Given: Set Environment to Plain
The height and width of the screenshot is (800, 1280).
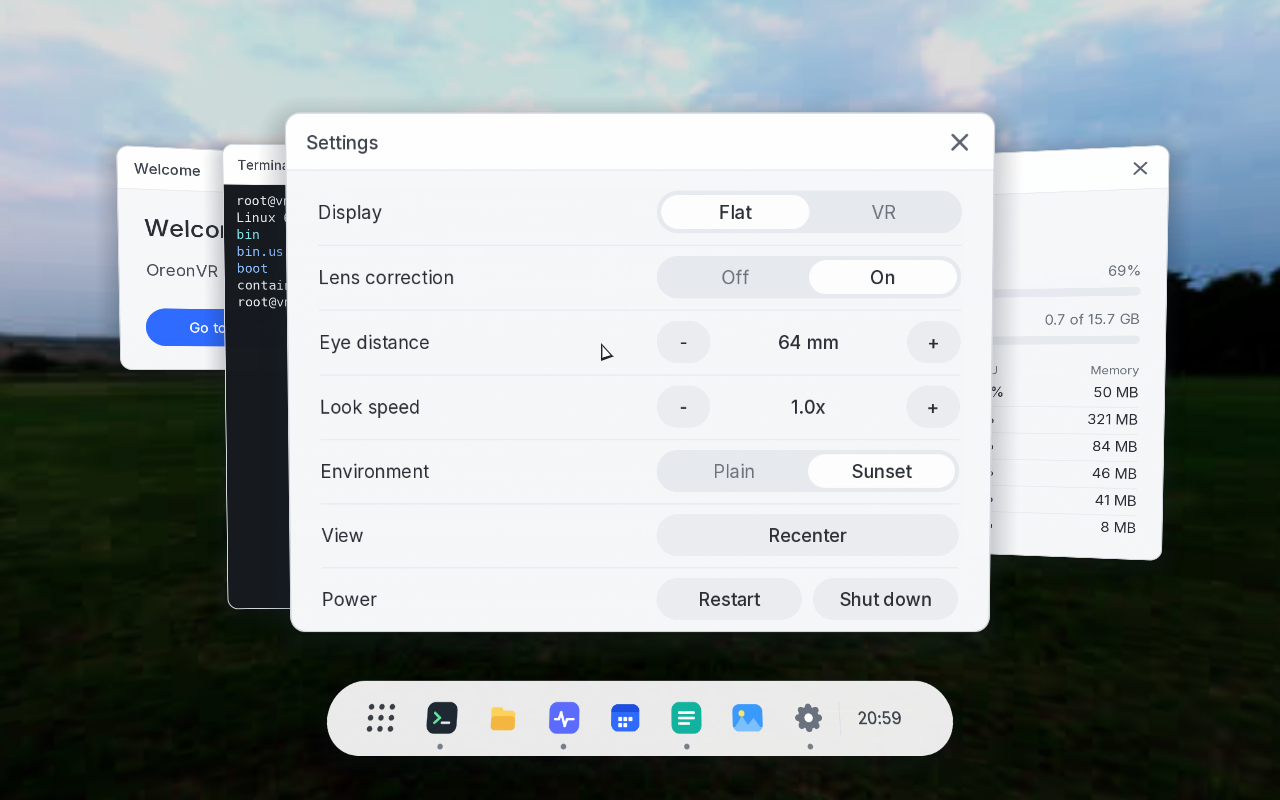Looking at the screenshot, I should 734,471.
